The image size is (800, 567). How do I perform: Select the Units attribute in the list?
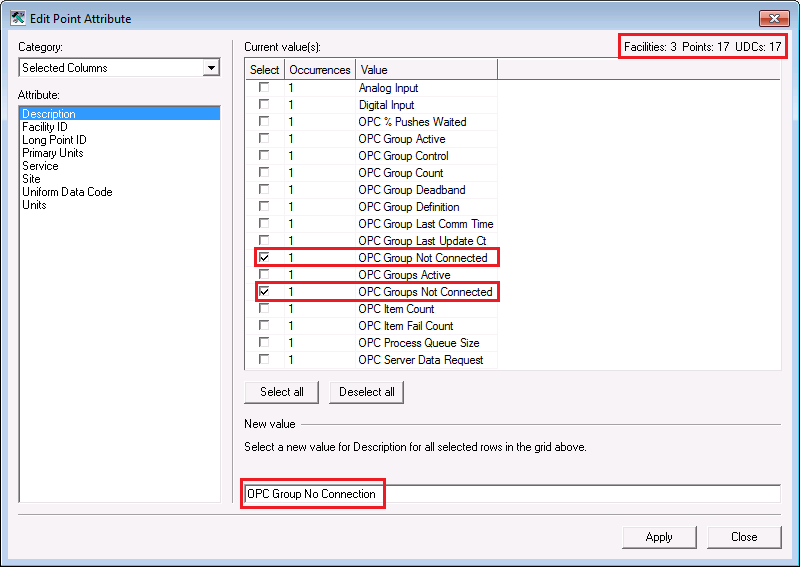[34, 205]
